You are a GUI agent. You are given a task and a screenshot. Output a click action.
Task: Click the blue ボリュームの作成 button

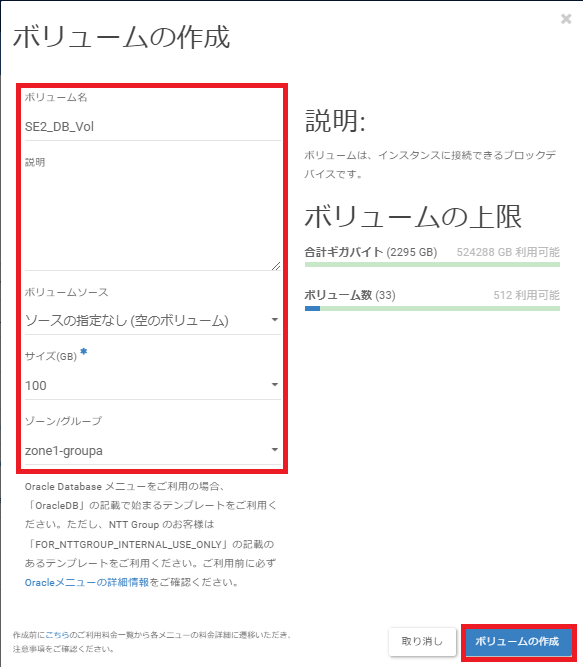click(x=518, y=641)
